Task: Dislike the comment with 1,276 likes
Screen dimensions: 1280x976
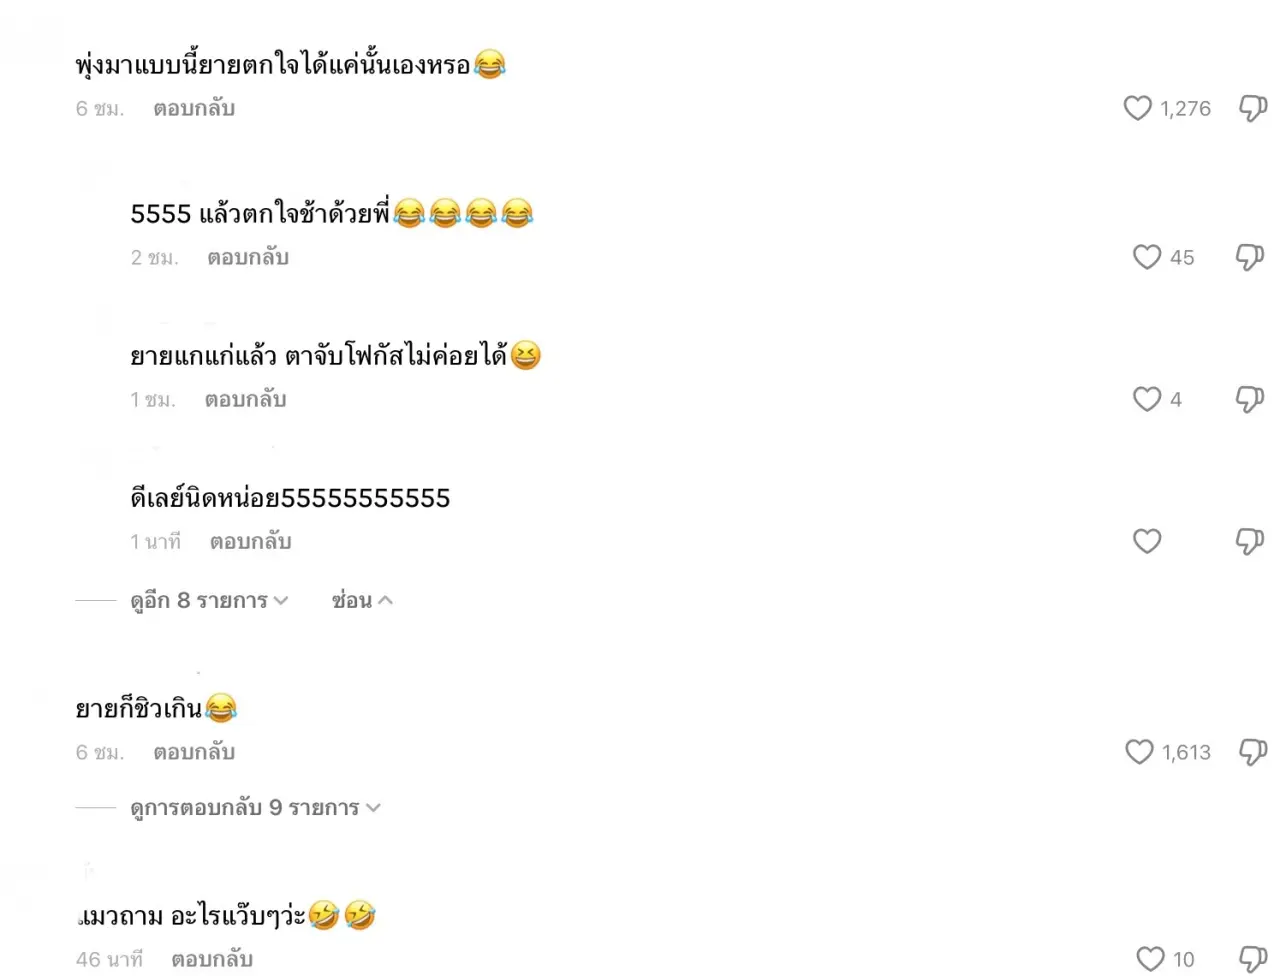Action: 1253,108
